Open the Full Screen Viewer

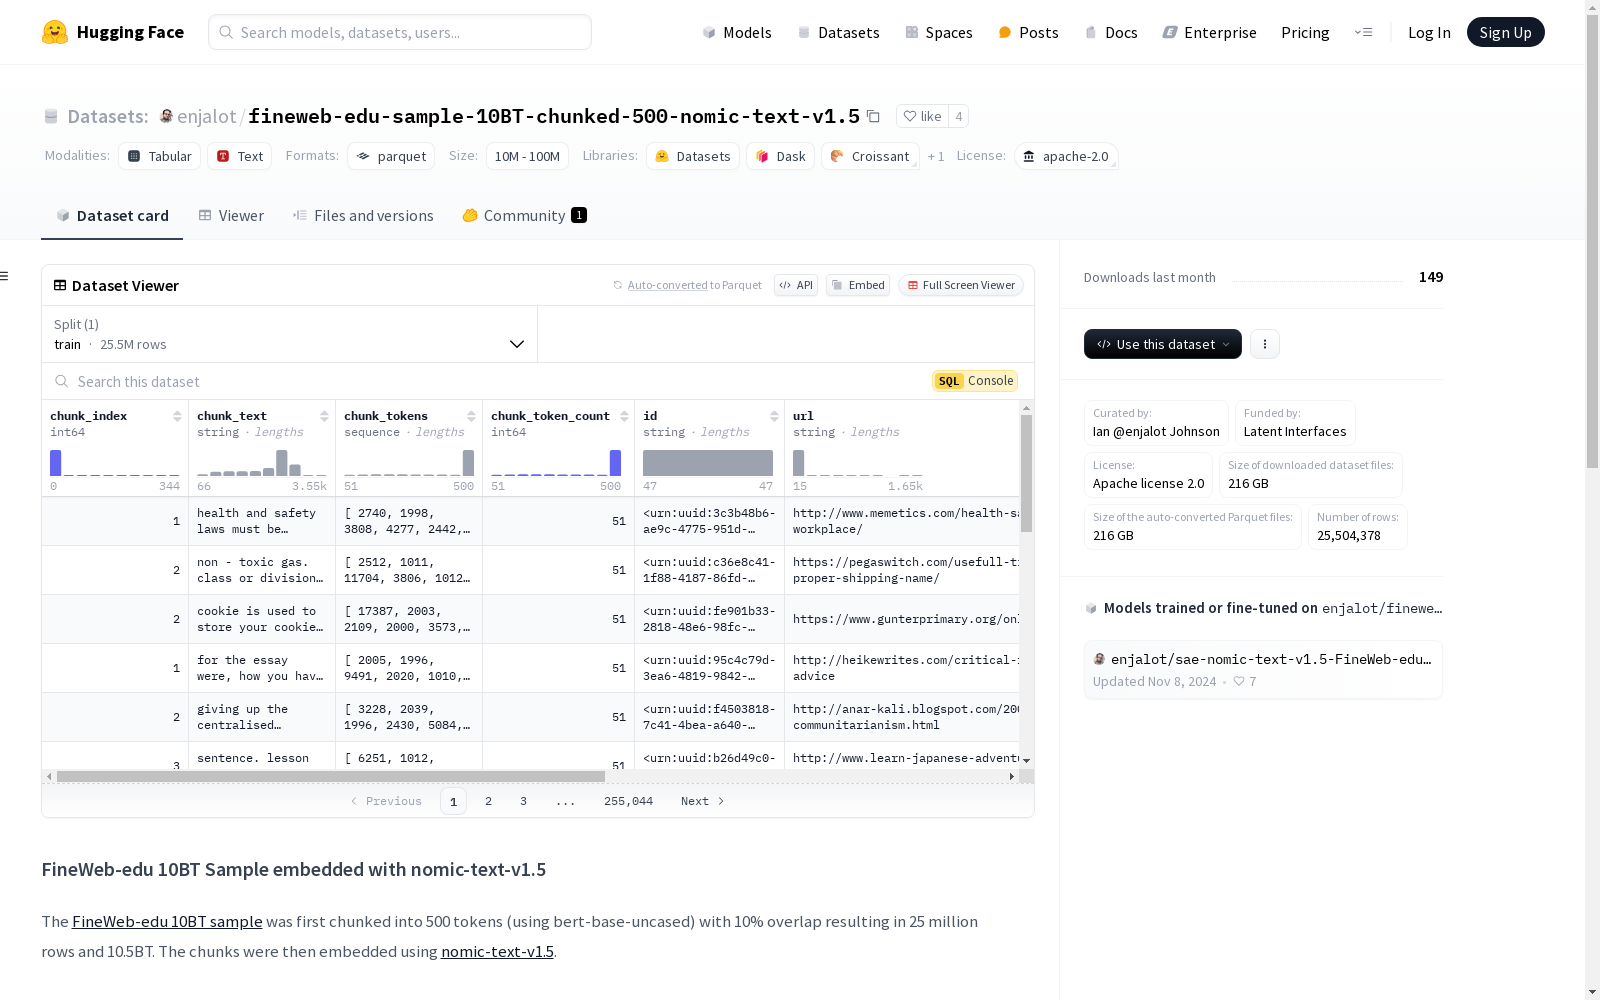961,285
